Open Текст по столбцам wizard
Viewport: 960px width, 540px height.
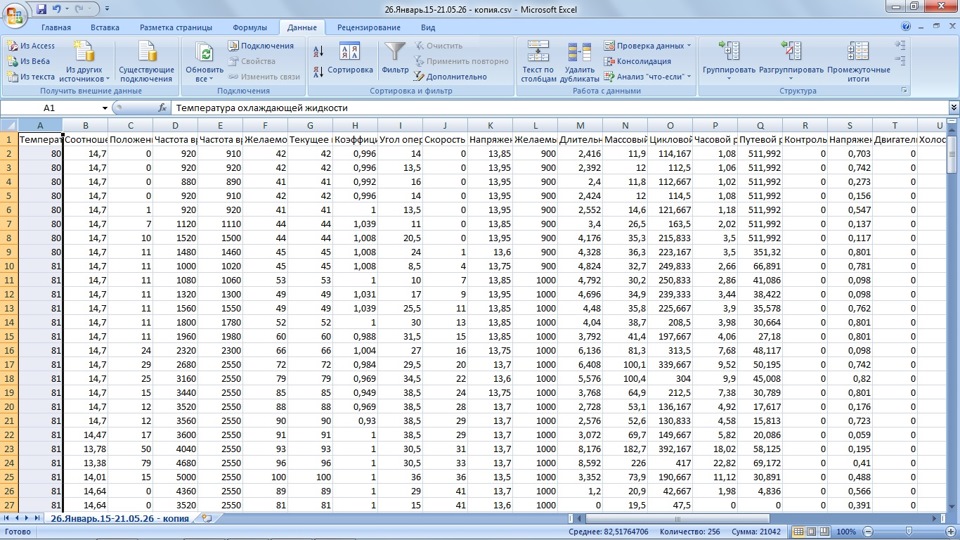tap(539, 61)
